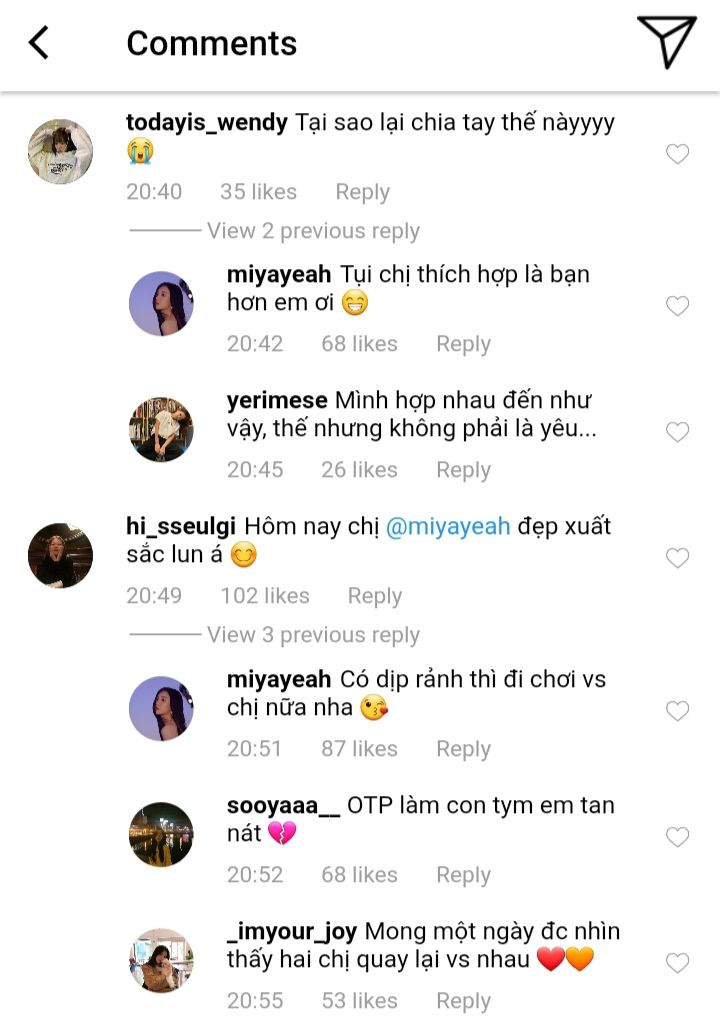Screen dimensions: 720x1030
Task: Like todayis_wendy's comment with heart
Action: (x=677, y=154)
